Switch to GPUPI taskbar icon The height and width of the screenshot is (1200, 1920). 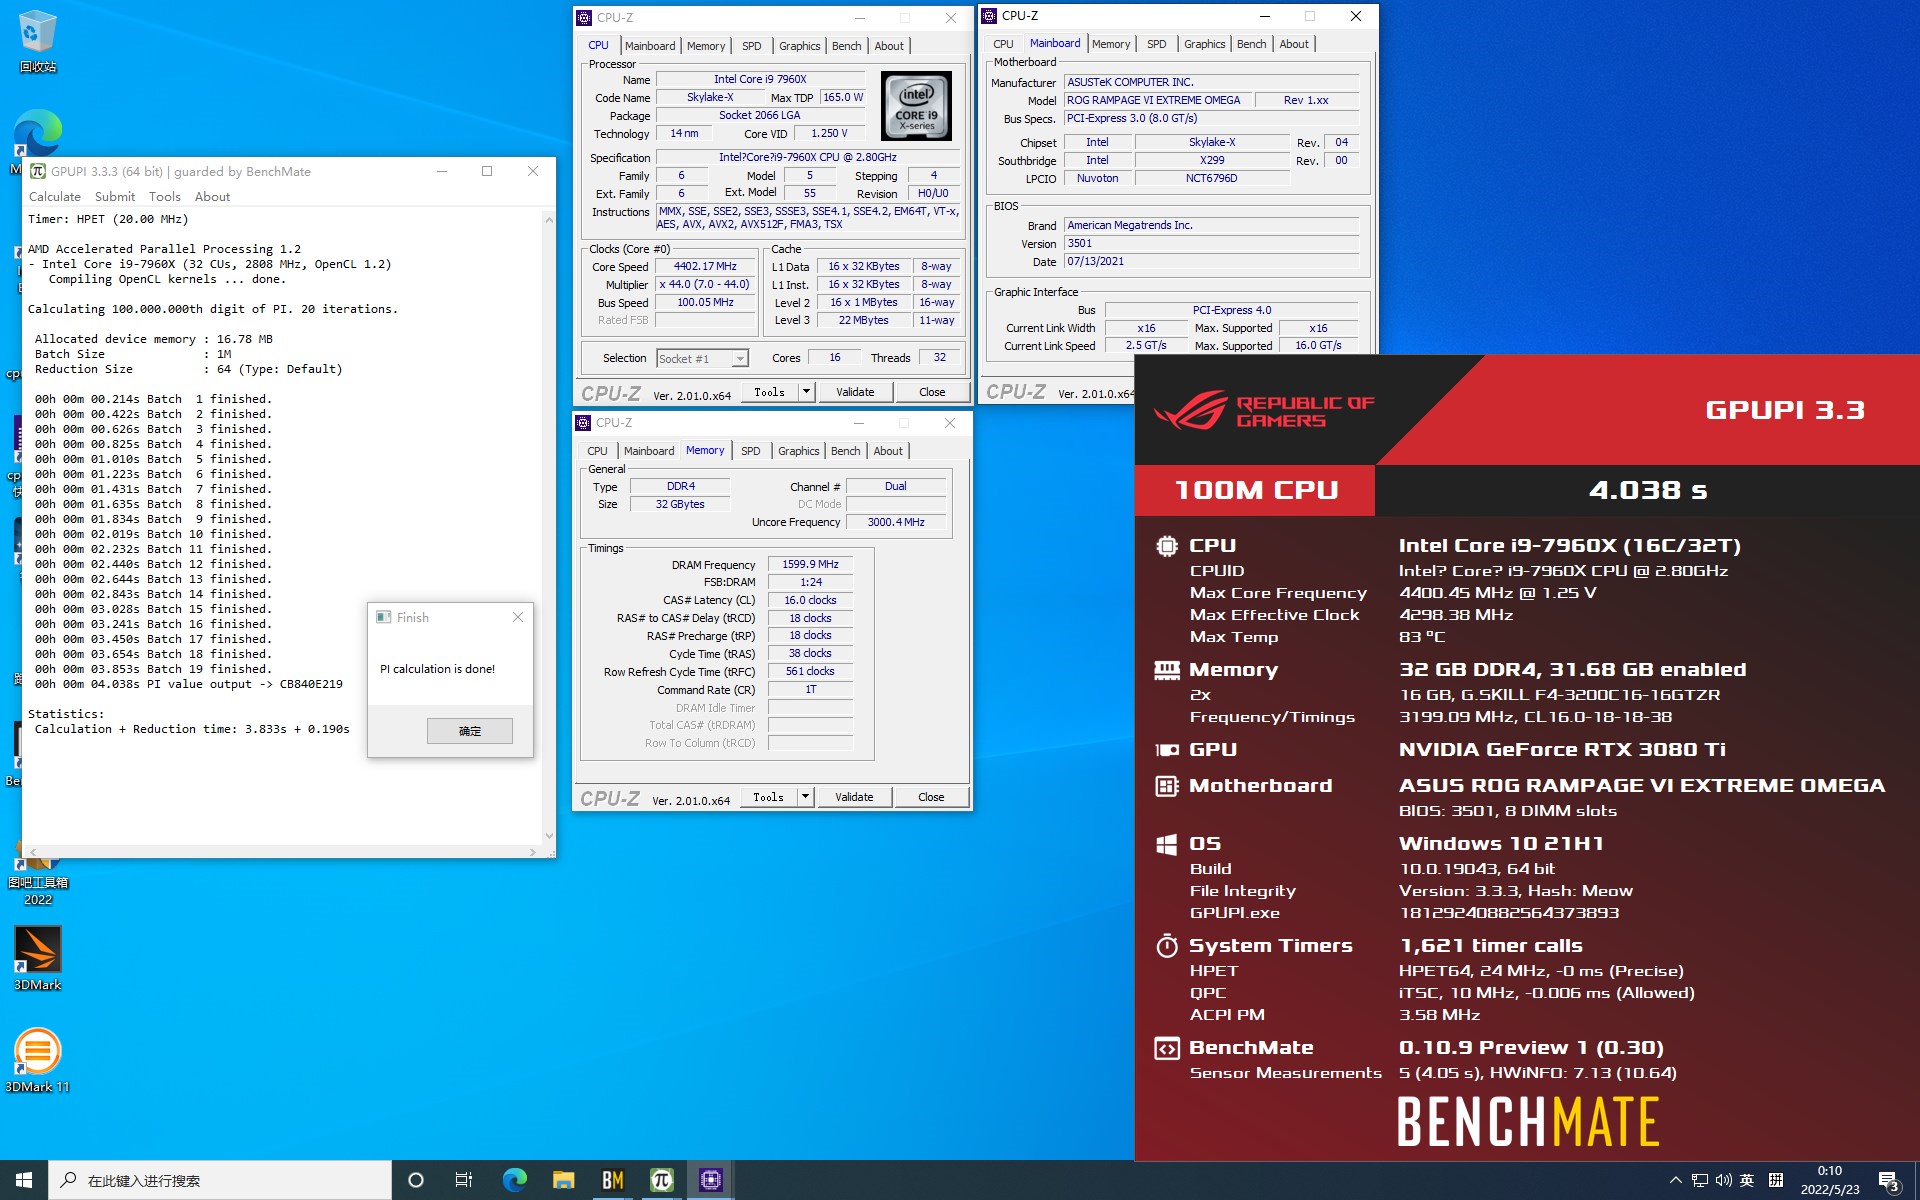click(x=661, y=1180)
